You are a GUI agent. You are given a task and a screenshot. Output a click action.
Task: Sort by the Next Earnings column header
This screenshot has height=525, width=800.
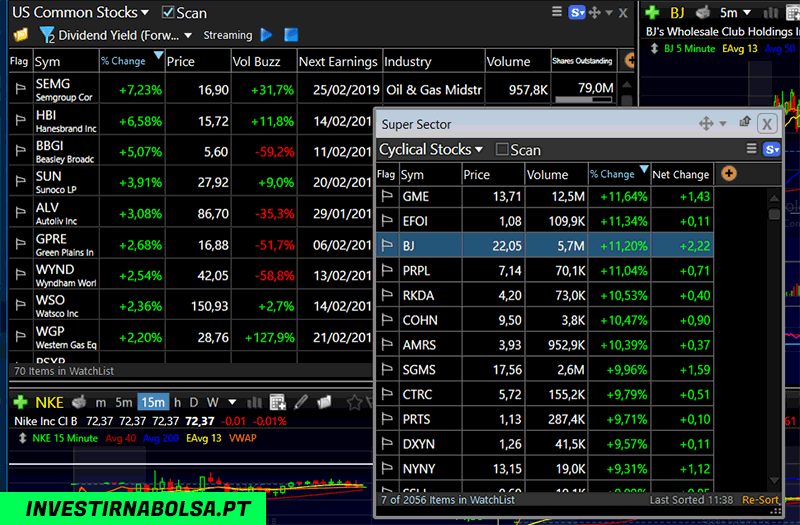click(x=340, y=61)
